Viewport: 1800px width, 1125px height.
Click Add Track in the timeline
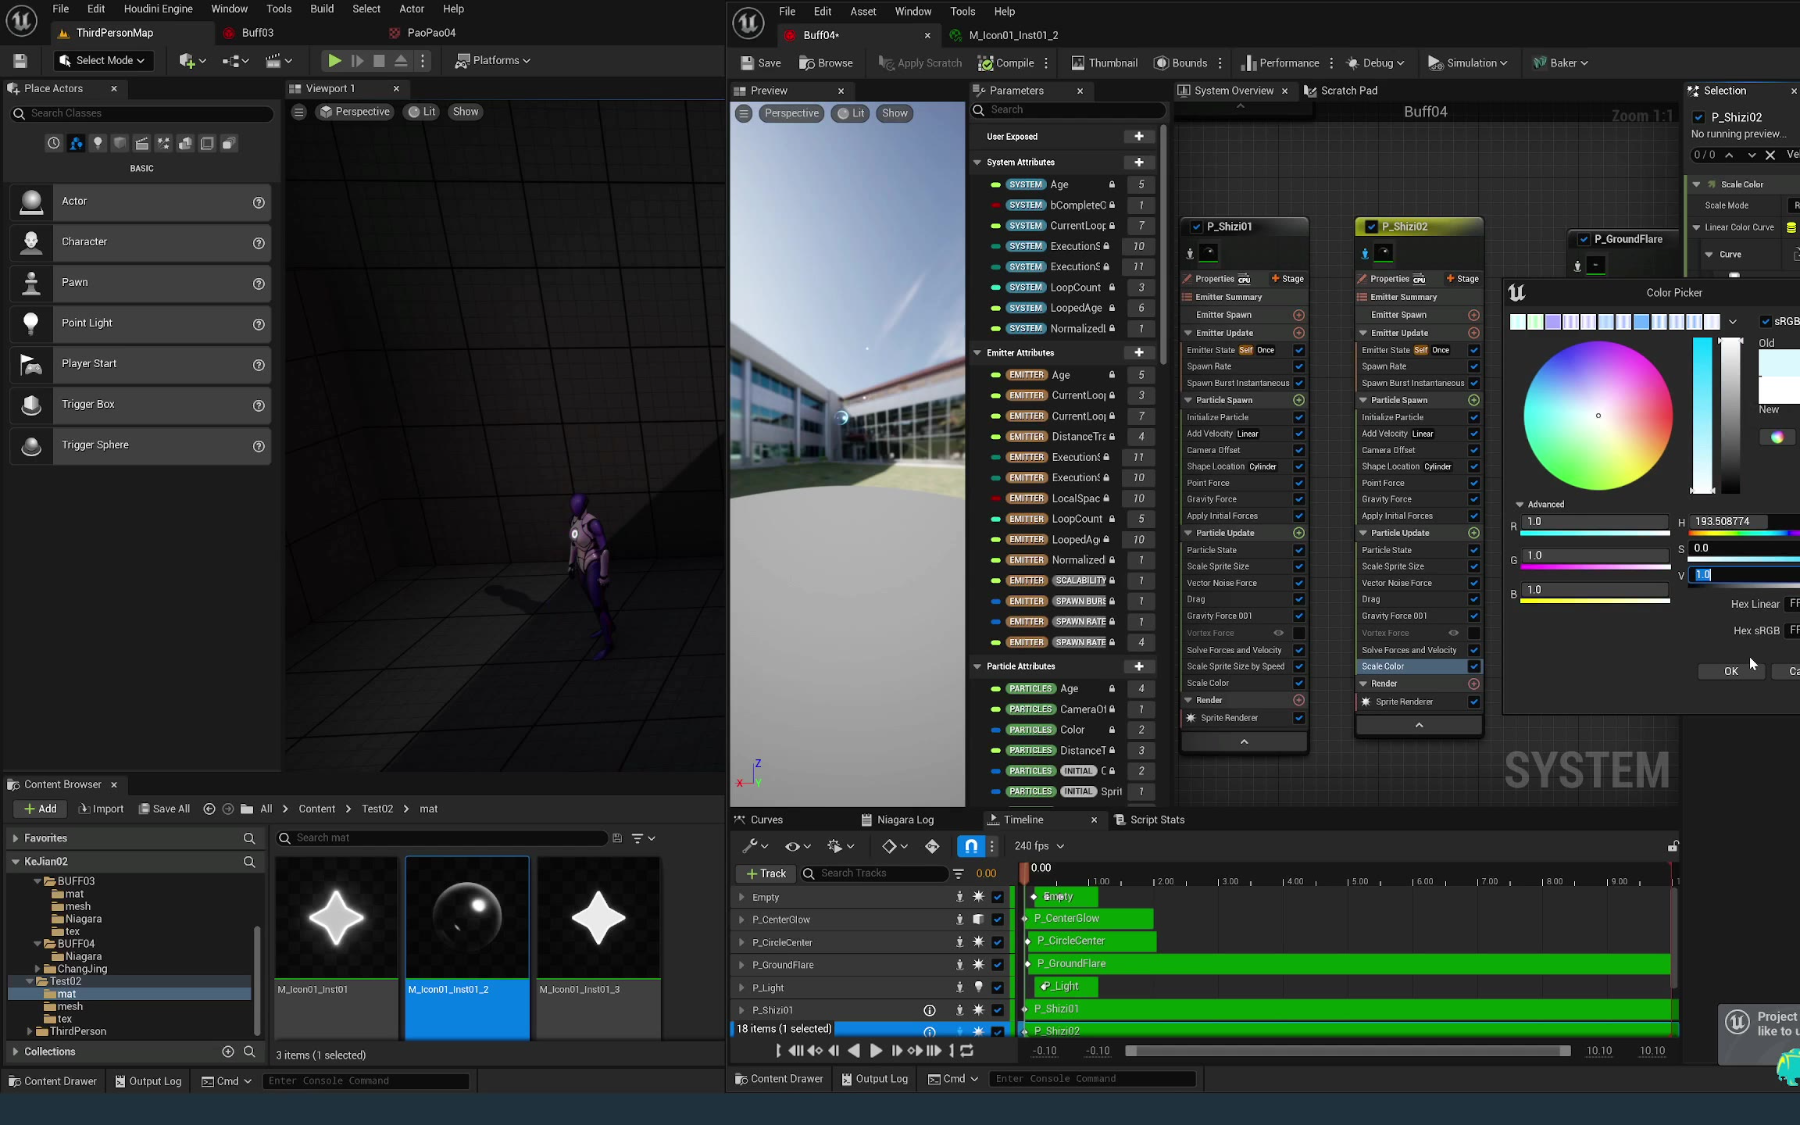tap(765, 874)
